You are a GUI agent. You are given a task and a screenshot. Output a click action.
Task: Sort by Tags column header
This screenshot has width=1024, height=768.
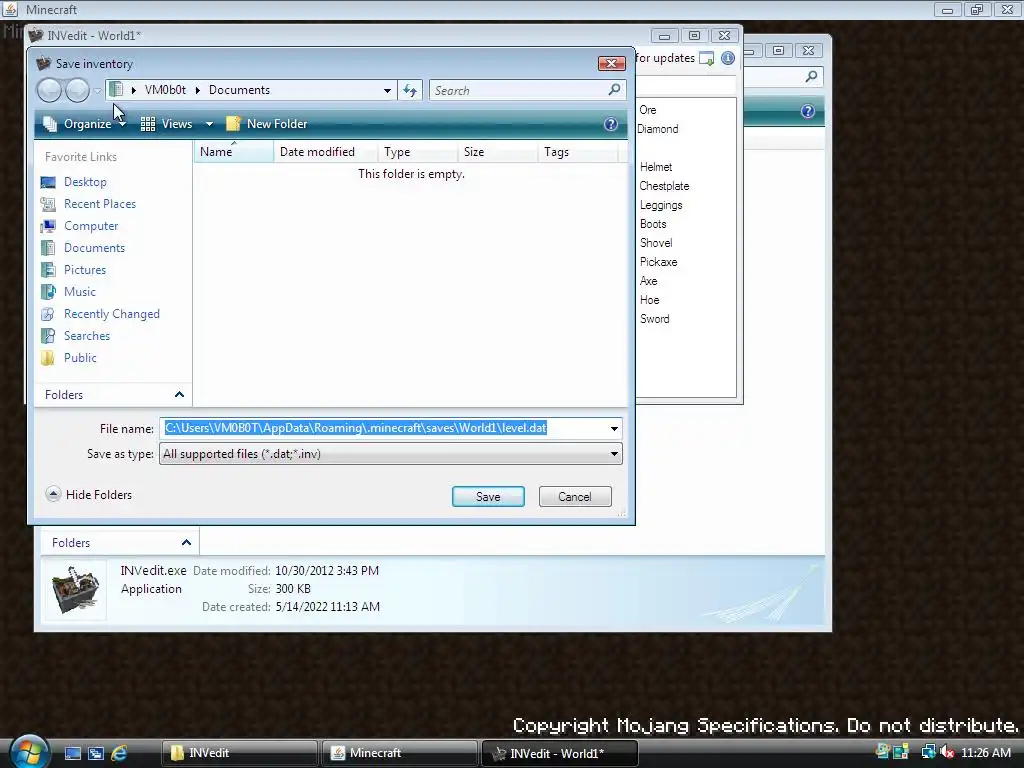(577, 152)
